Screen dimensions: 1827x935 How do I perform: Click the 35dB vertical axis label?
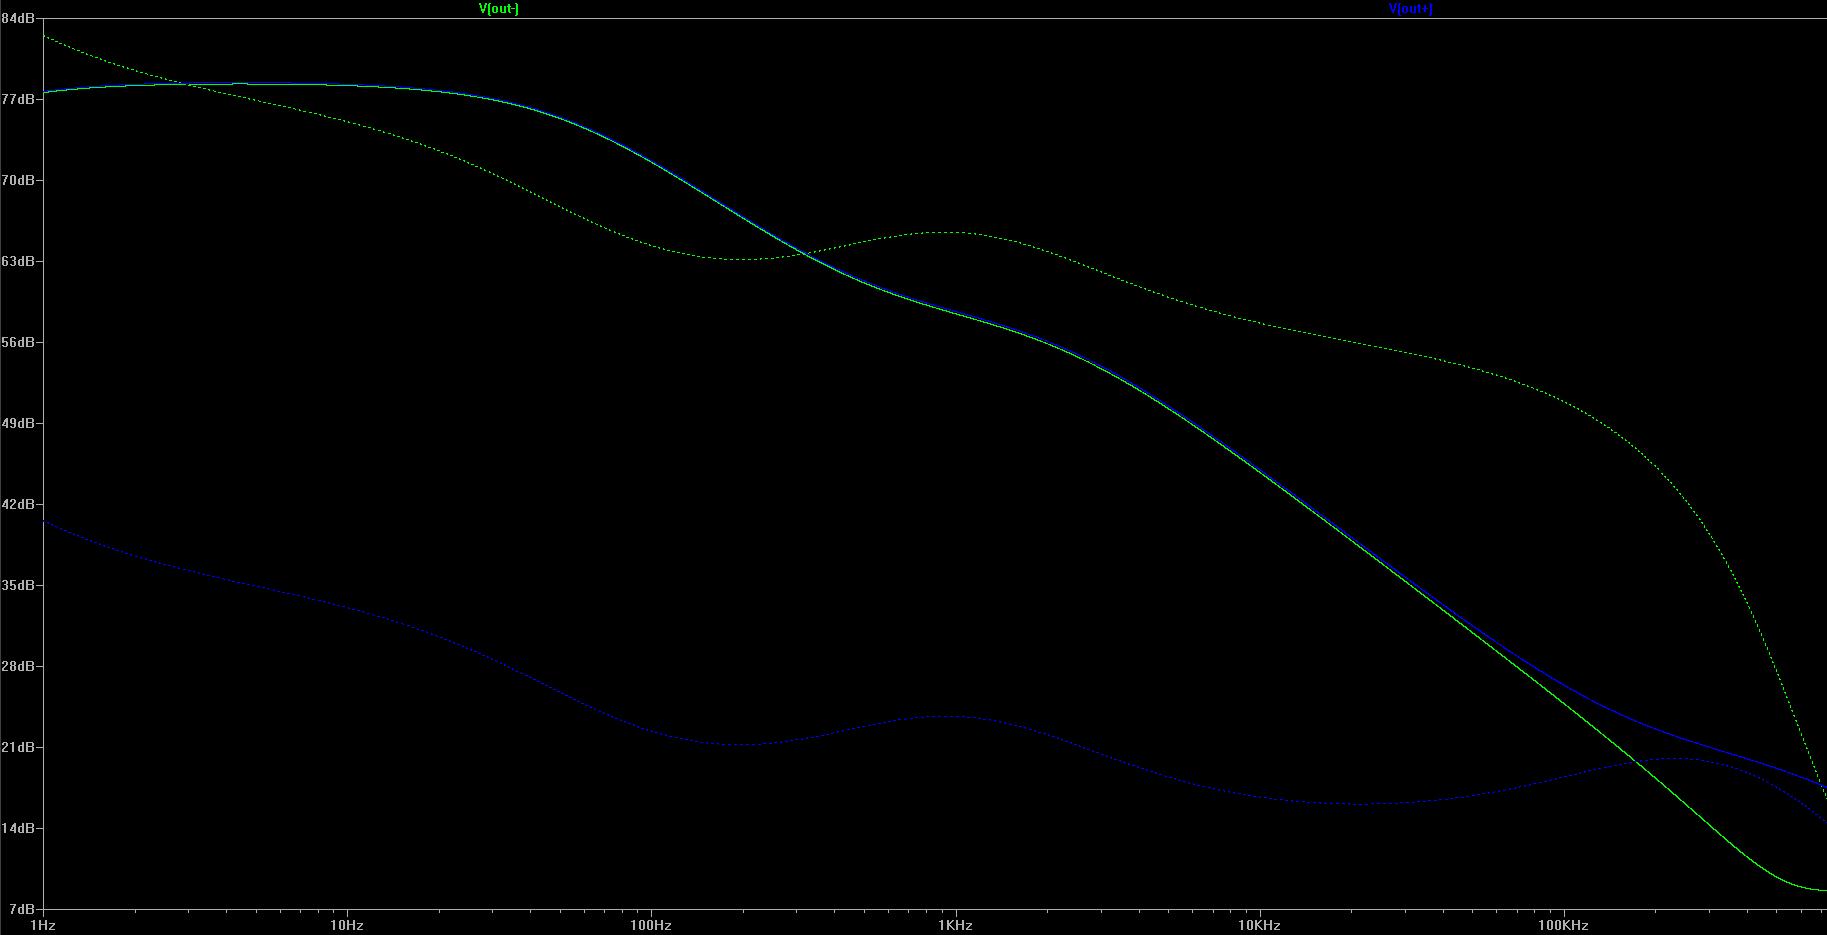tap(17, 586)
